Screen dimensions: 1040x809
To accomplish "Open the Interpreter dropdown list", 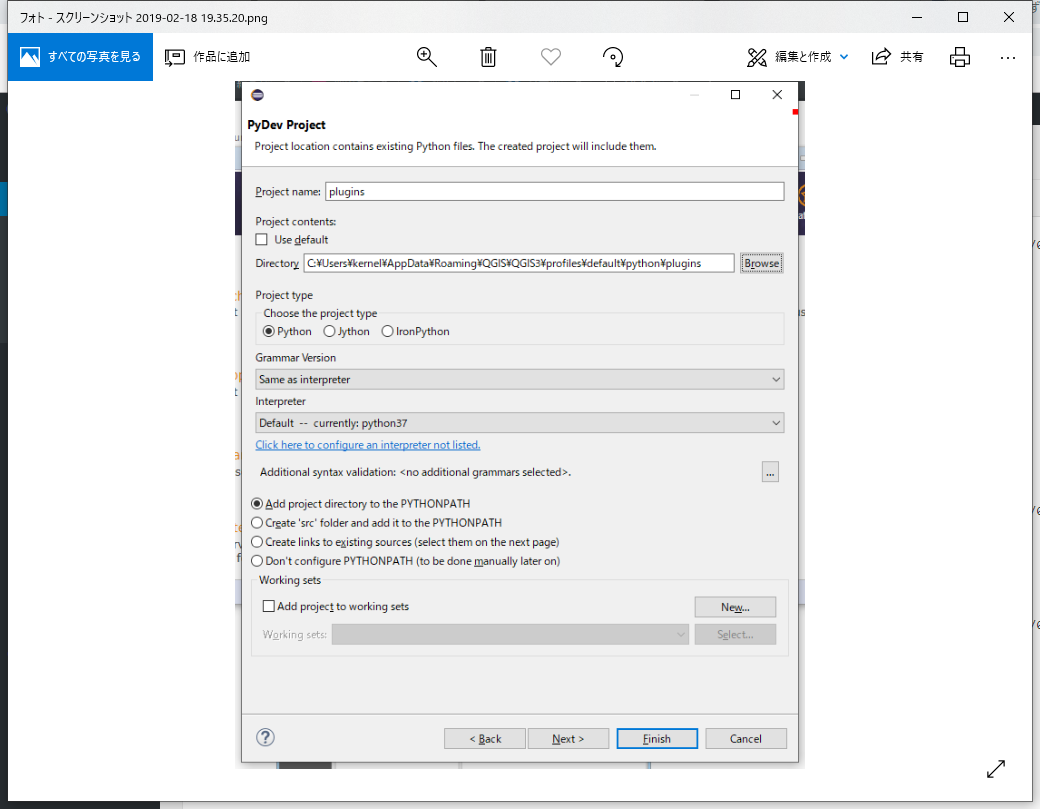I will point(519,423).
